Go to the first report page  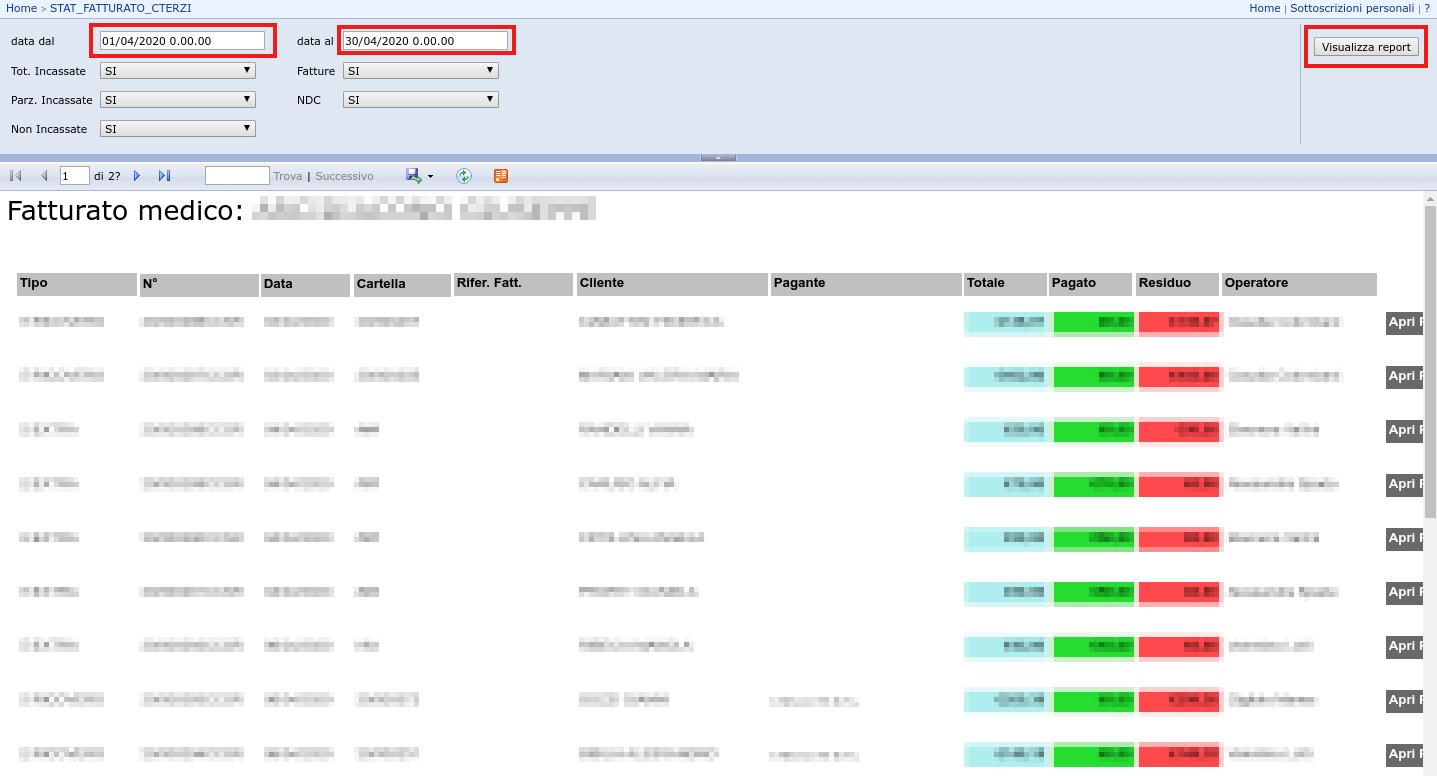pyautogui.click(x=16, y=176)
